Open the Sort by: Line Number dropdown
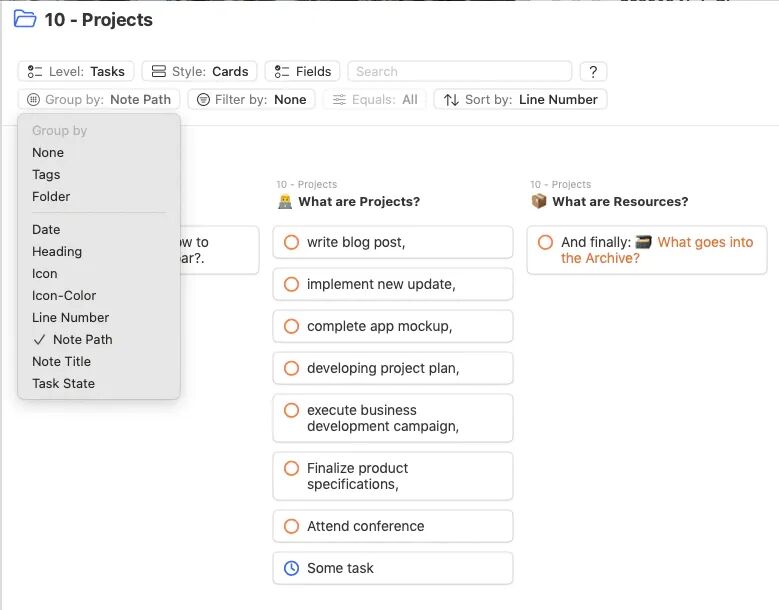The image size is (779, 610). pyautogui.click(x=520, y=99)
